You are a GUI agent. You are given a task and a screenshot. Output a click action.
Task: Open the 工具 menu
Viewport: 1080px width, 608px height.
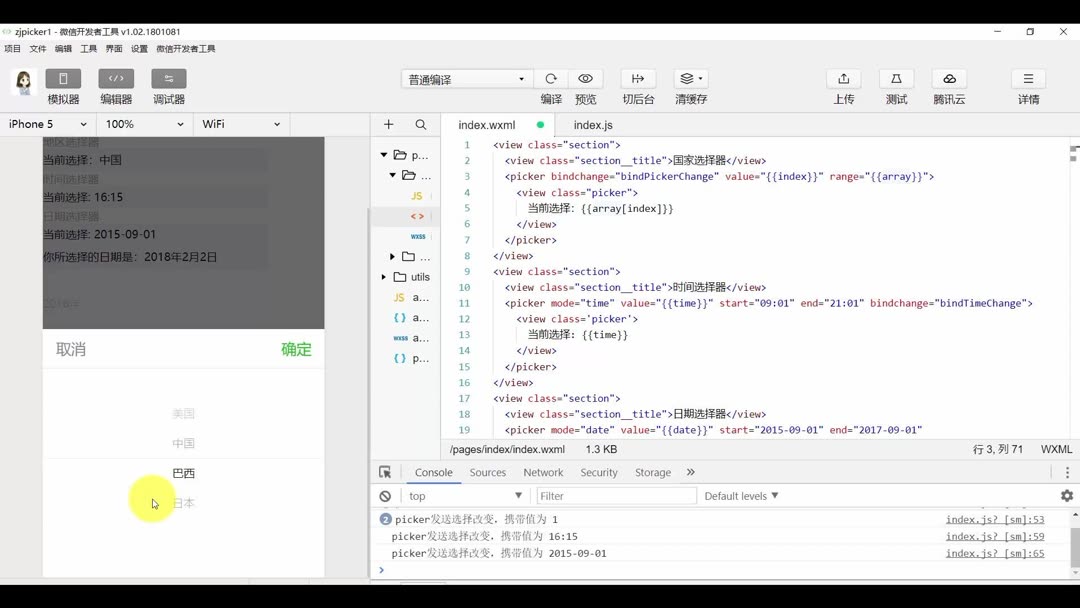coord(88,47)
